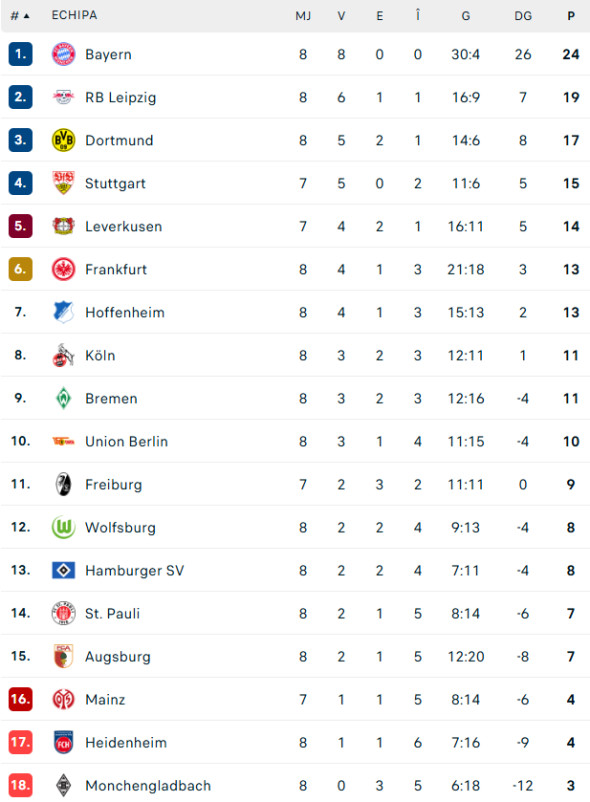
Task: Select the Frankfurt eagle crest
Action: click(x=62, y=269)
